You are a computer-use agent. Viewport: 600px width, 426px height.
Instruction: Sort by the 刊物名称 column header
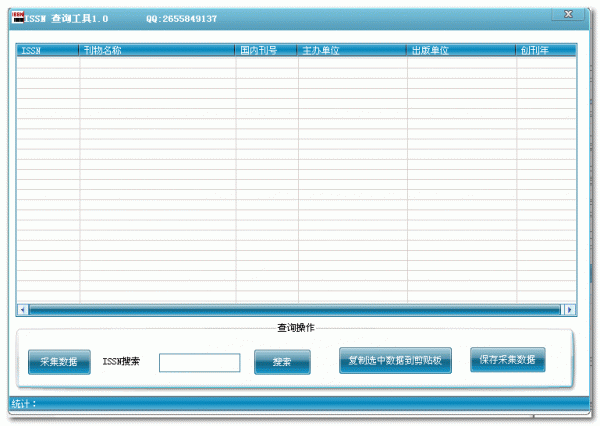point(157,50)
